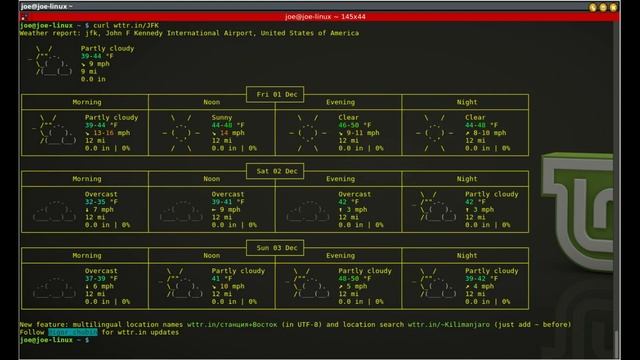Click the partly cloudy icon in Sunday Evening
The image size is (640, 360).
coord(307,283)
